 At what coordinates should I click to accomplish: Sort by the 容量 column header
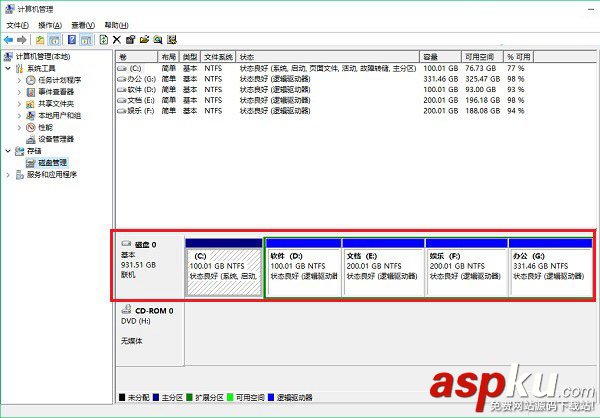440,57
